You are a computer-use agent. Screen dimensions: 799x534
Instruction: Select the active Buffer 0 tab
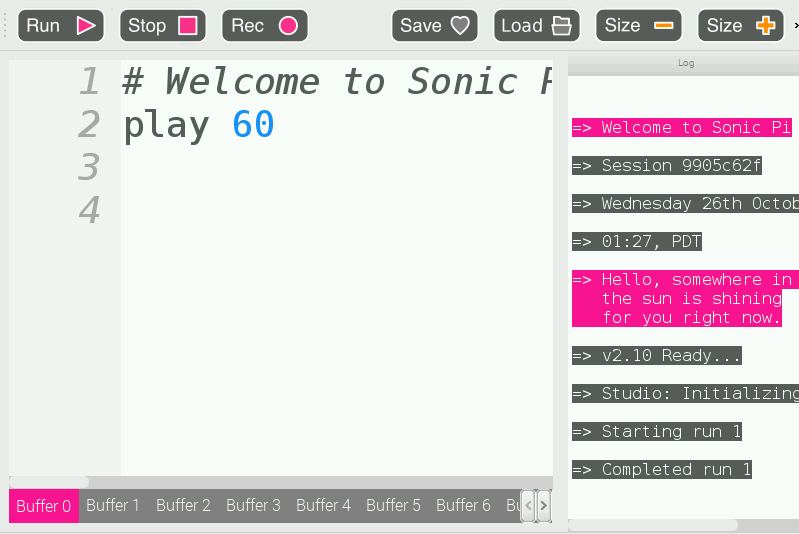(x=44, y=506)
